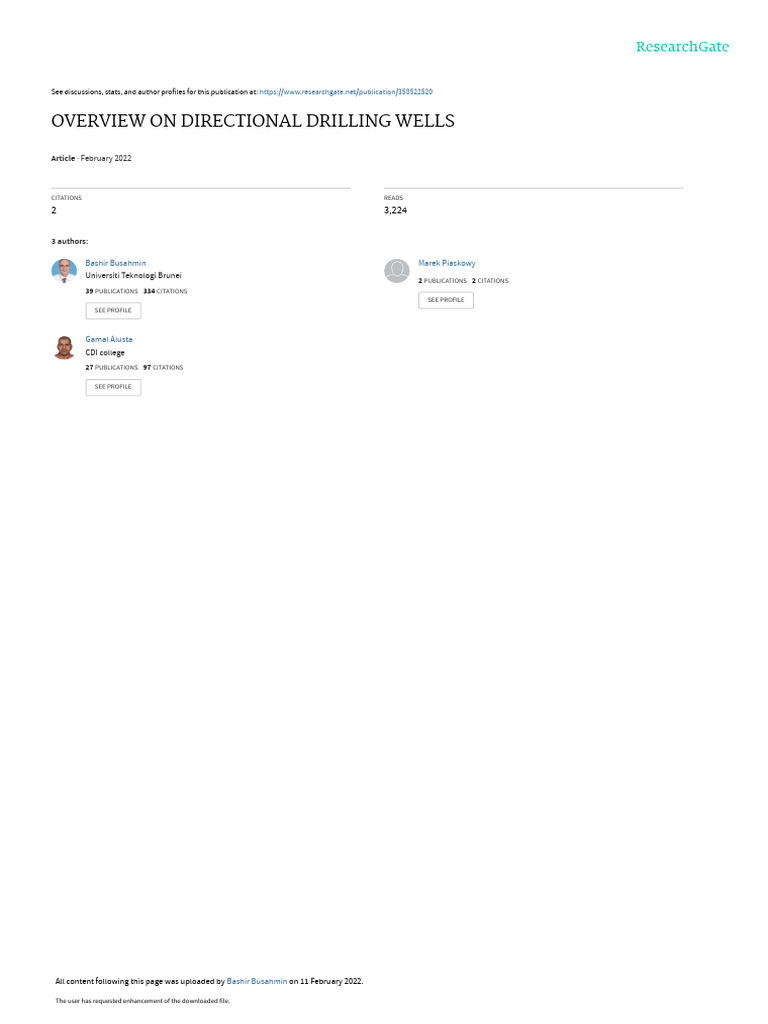Click the ResearchGate logo
768x1024 pixels.
coord(682,47)
